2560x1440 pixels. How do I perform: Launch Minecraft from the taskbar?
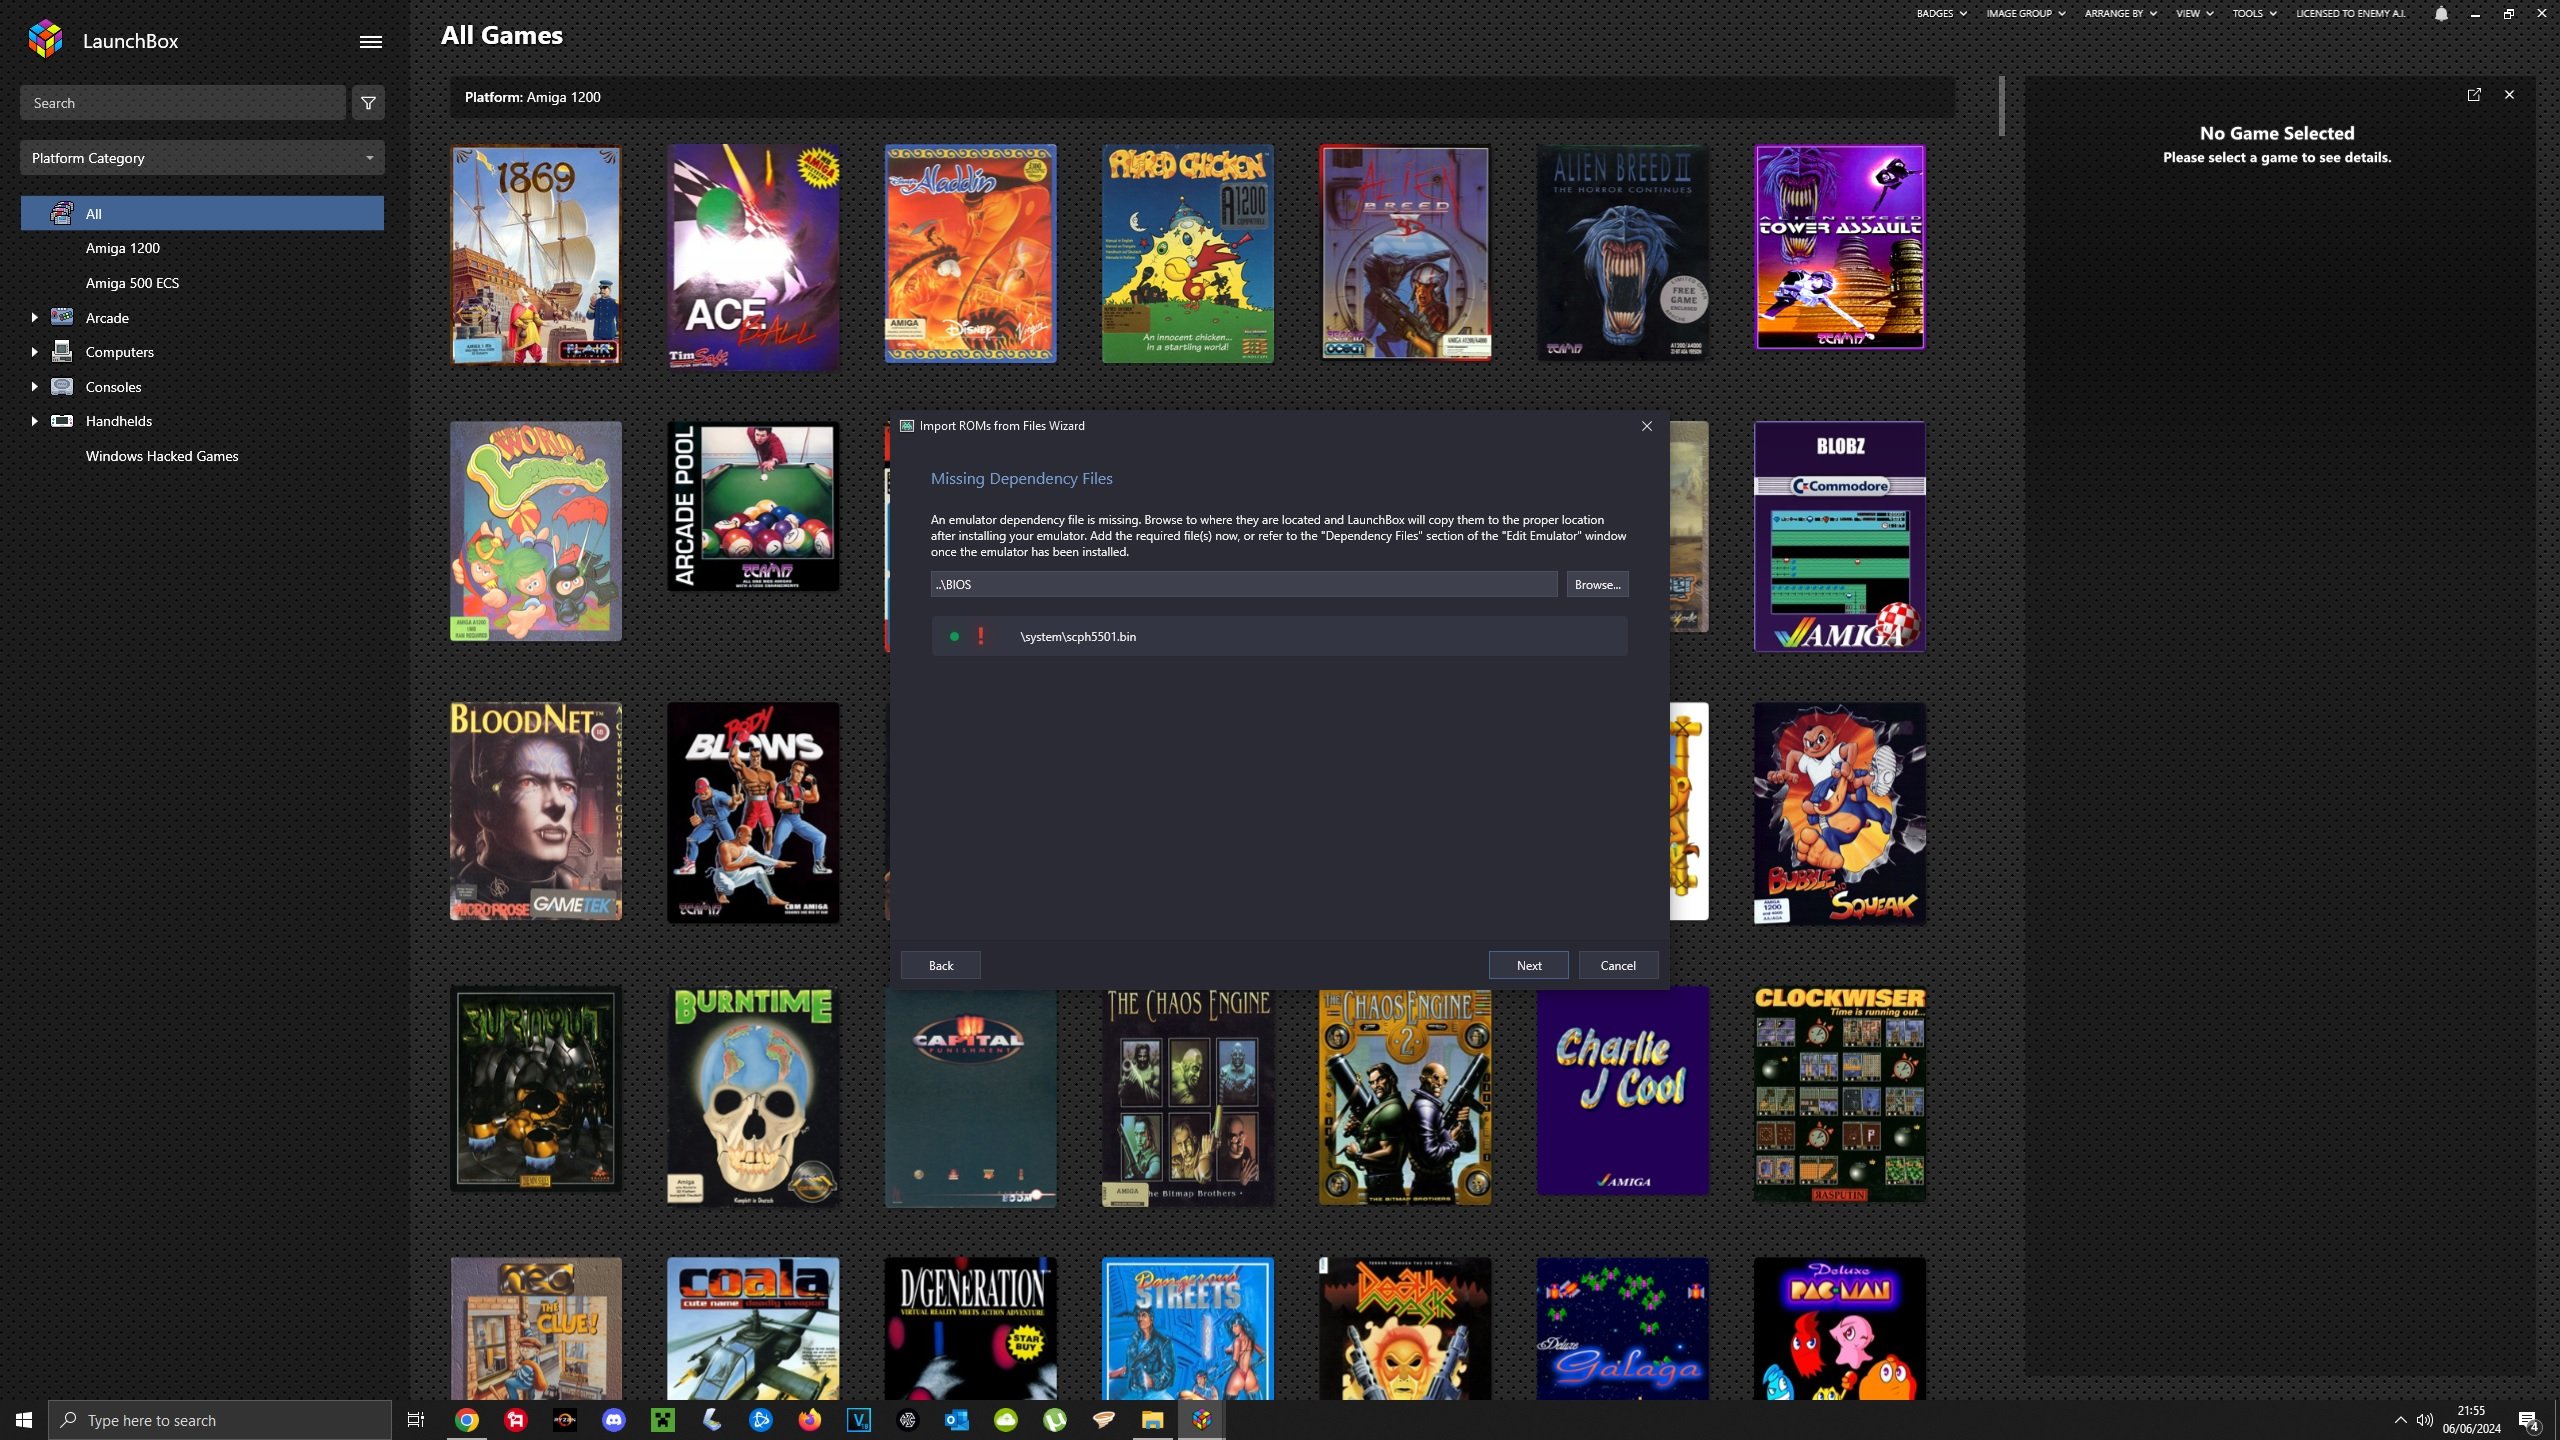(663, 1420)
